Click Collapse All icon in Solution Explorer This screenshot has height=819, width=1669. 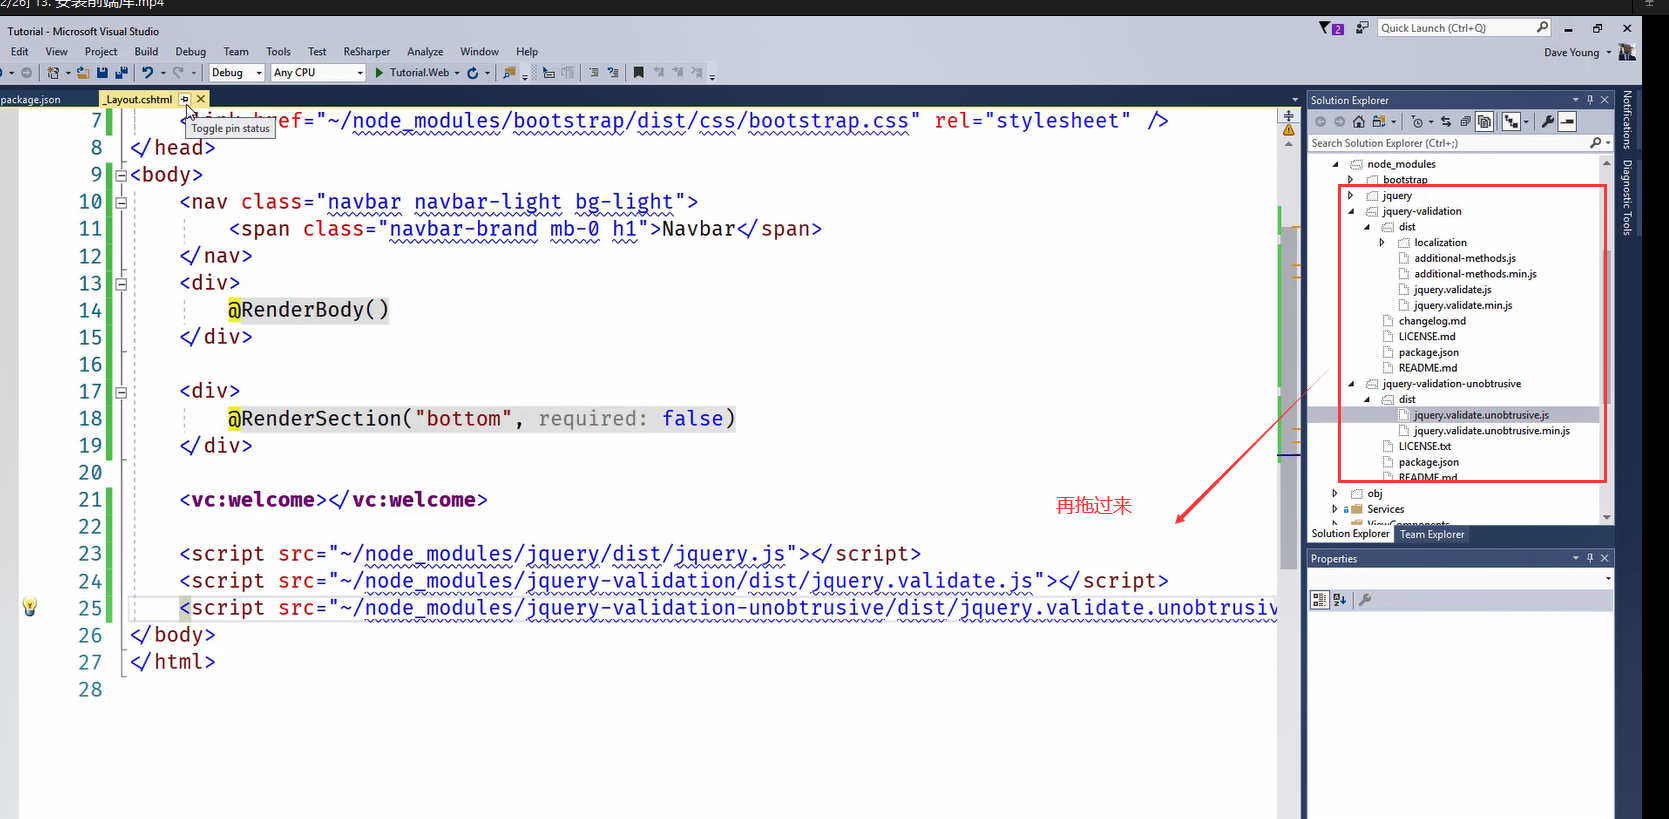[x=1466, y=122]
